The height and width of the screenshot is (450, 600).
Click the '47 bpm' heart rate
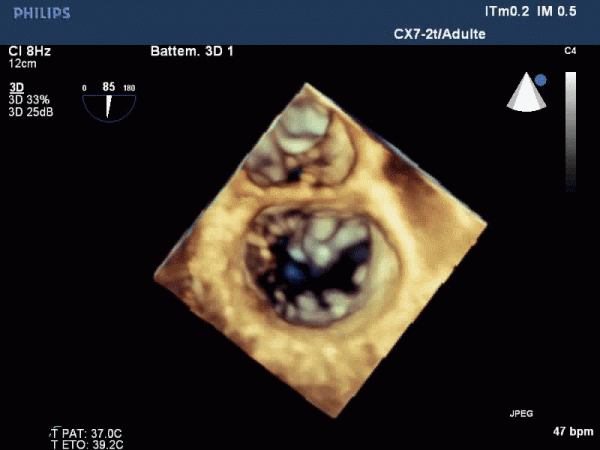[573, 432]
